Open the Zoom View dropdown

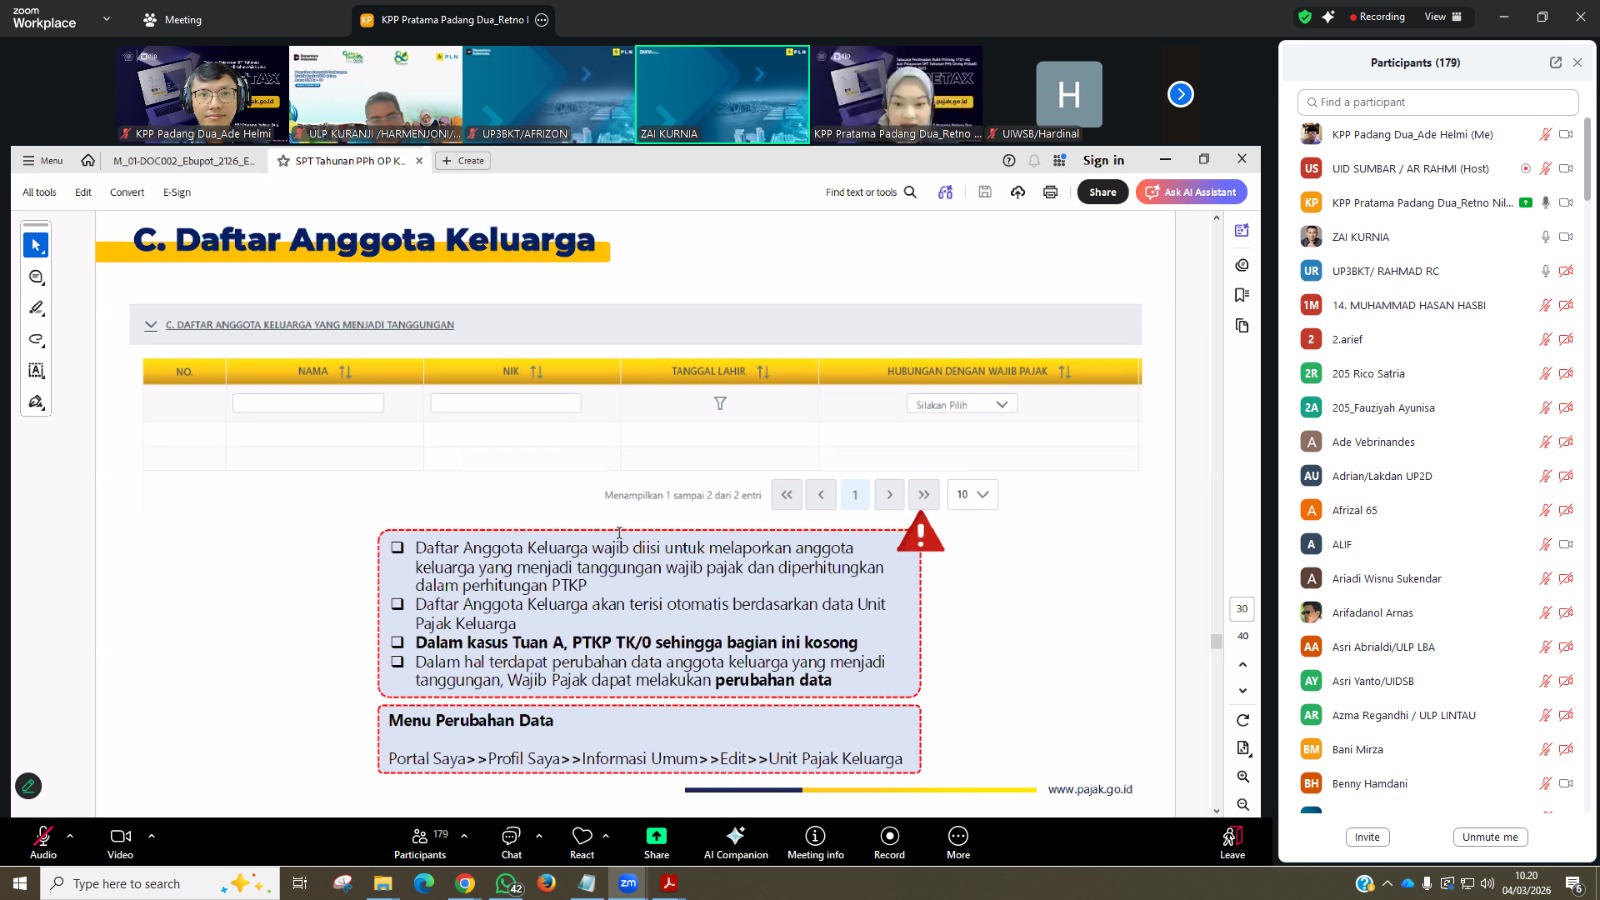coord(1442,17)
